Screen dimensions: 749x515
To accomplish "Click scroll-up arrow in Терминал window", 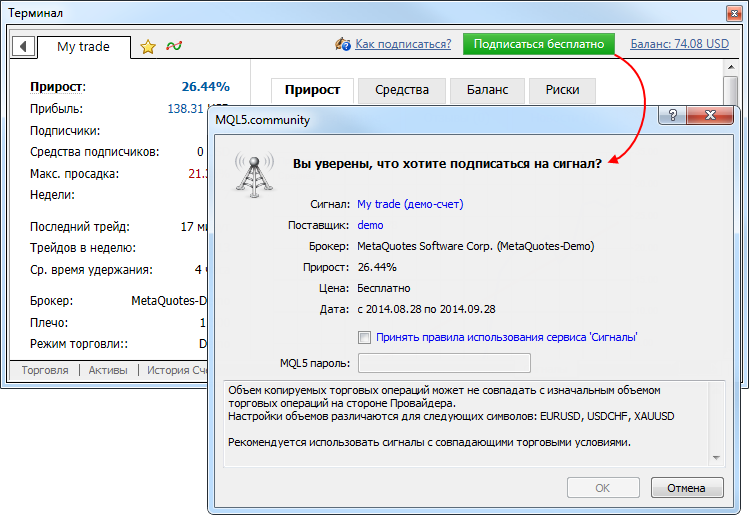I will pos(731,67).
